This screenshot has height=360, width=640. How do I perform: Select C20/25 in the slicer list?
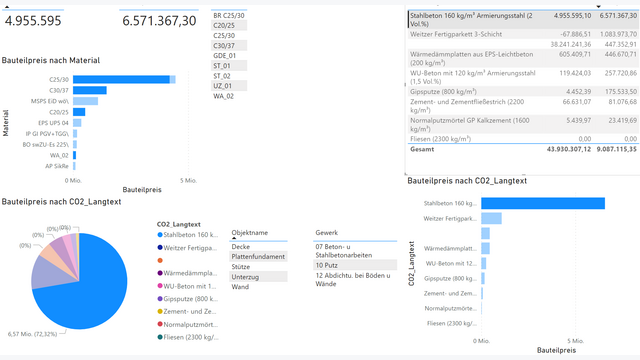click(229, 25)
